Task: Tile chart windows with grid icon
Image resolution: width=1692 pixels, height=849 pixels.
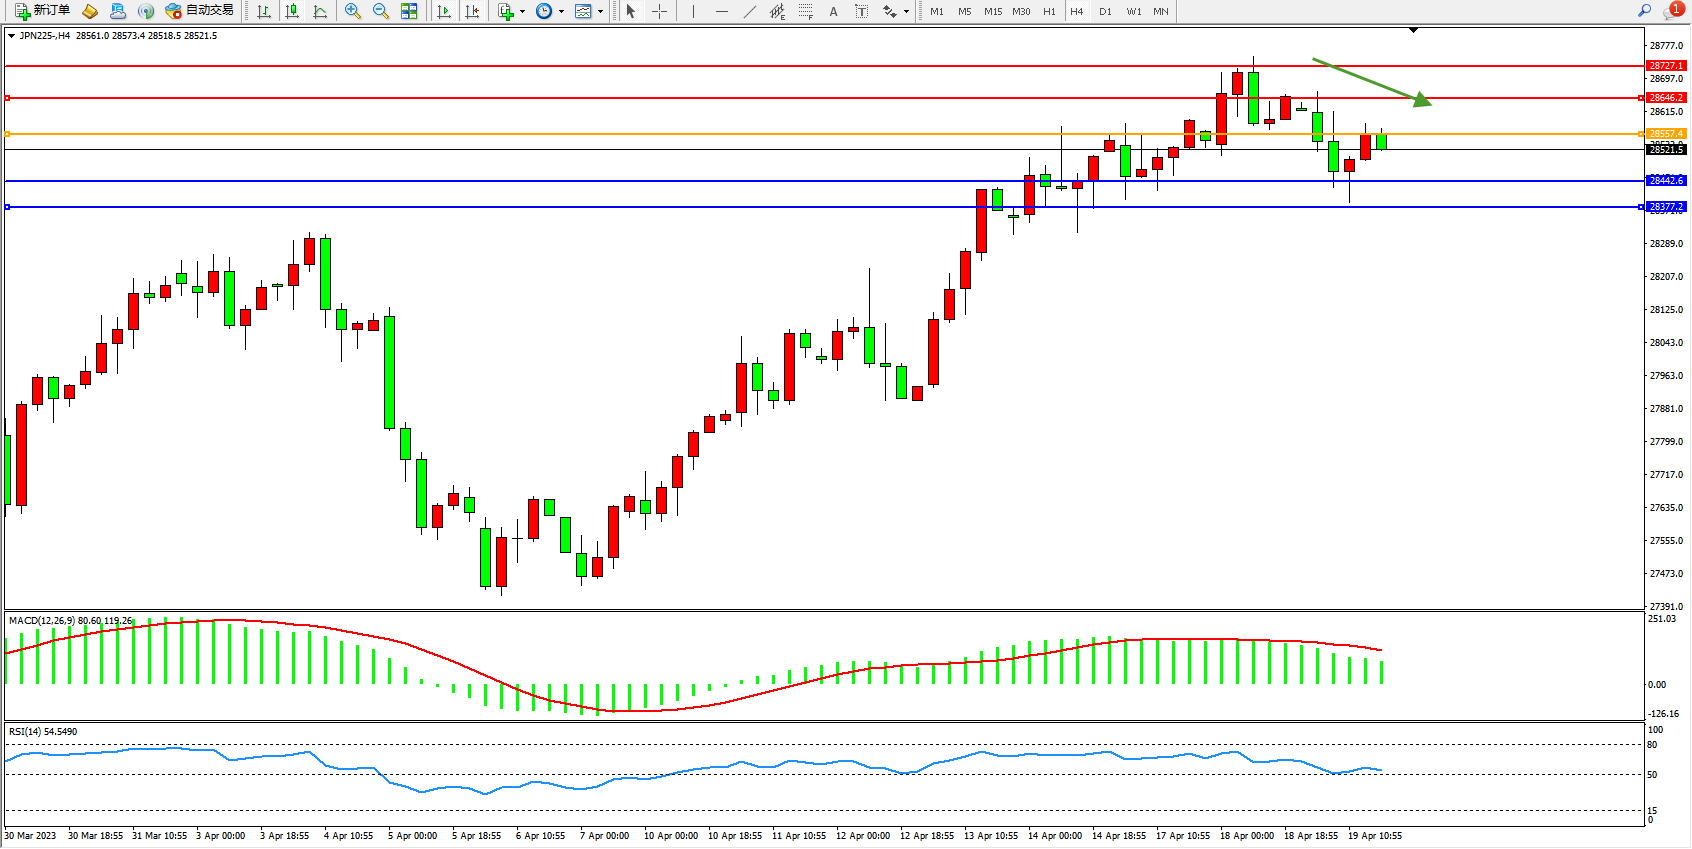Action: 409,11
